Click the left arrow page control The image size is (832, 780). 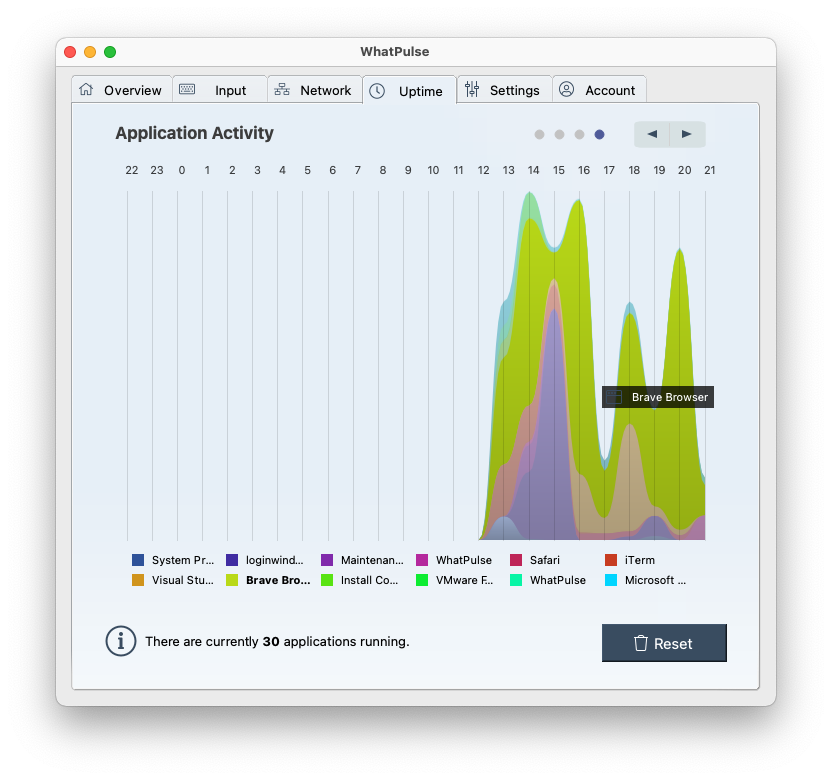(x=652, y=134)
